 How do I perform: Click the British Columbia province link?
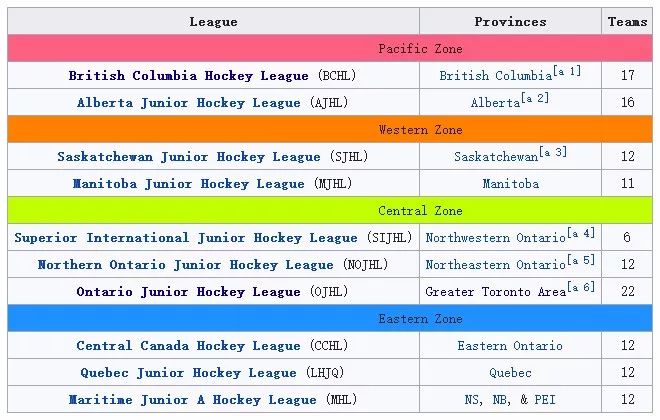(496, 76)
